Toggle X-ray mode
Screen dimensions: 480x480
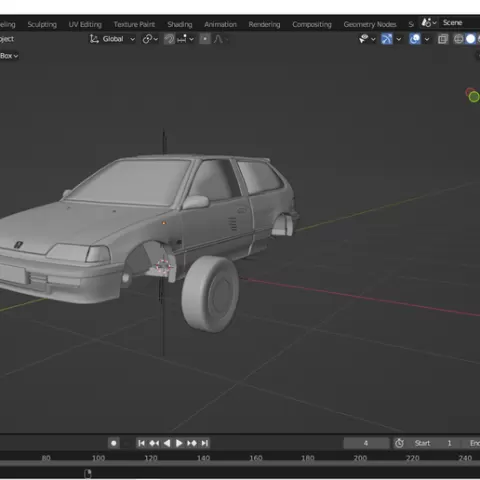(443, 39)
